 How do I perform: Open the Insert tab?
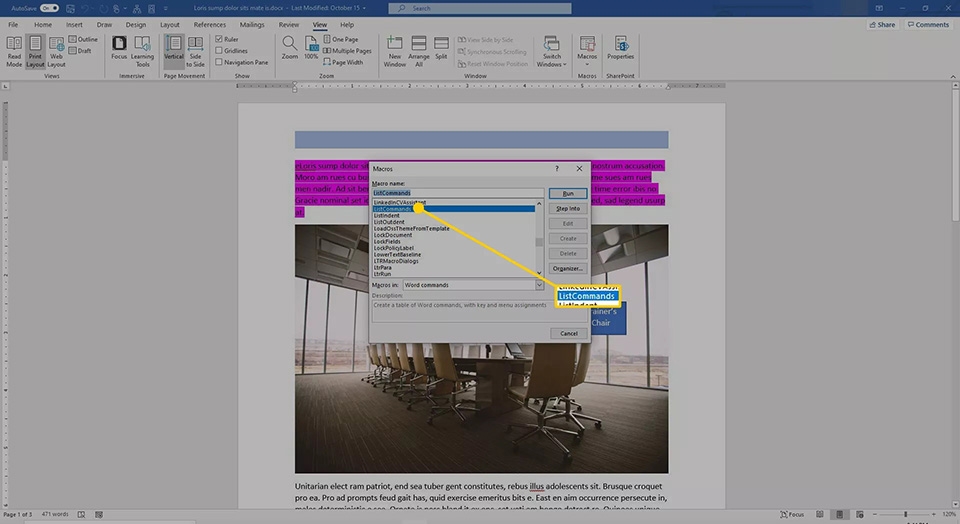74,24
